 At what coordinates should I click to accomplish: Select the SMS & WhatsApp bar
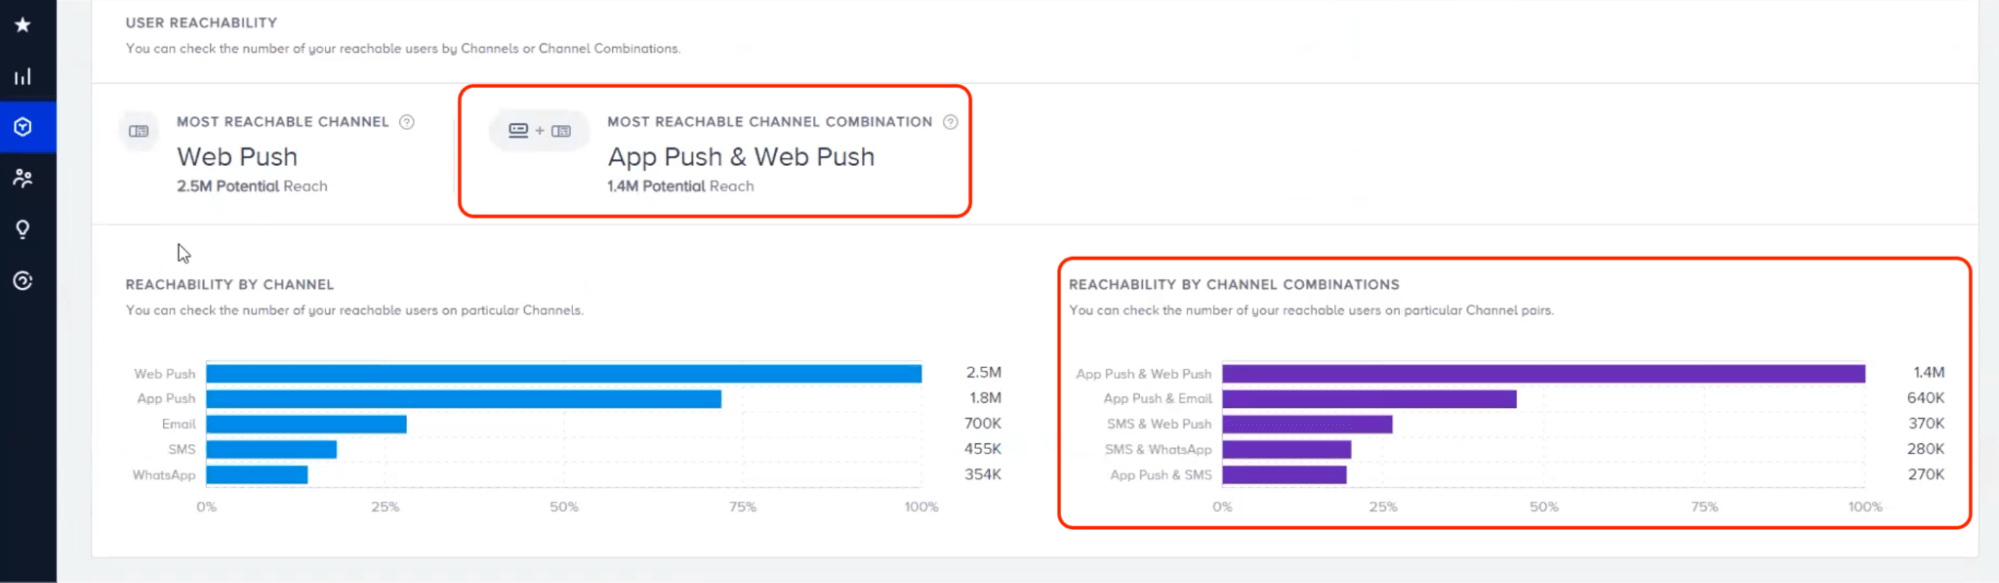click(1285, 449)
